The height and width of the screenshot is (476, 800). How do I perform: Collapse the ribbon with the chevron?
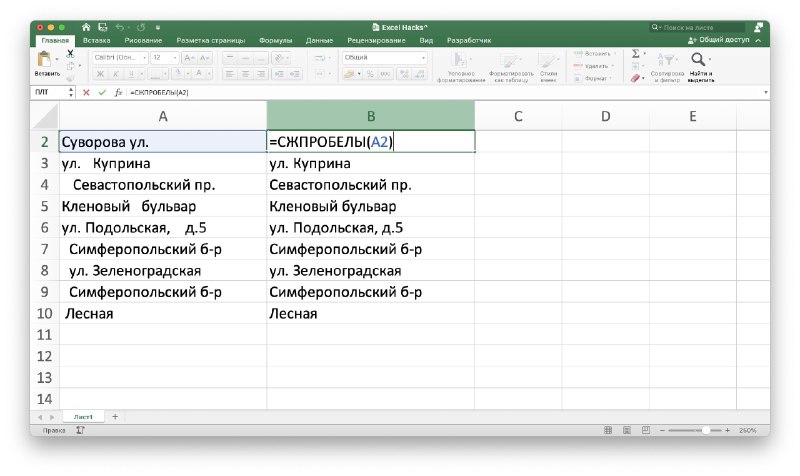[758, 40]
